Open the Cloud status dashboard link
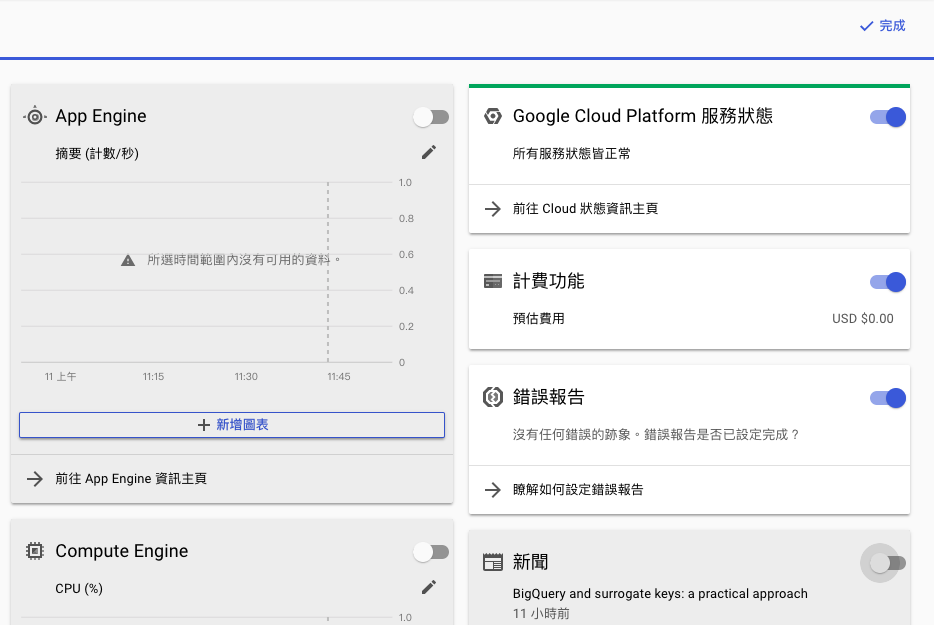 tap(585, 209)
